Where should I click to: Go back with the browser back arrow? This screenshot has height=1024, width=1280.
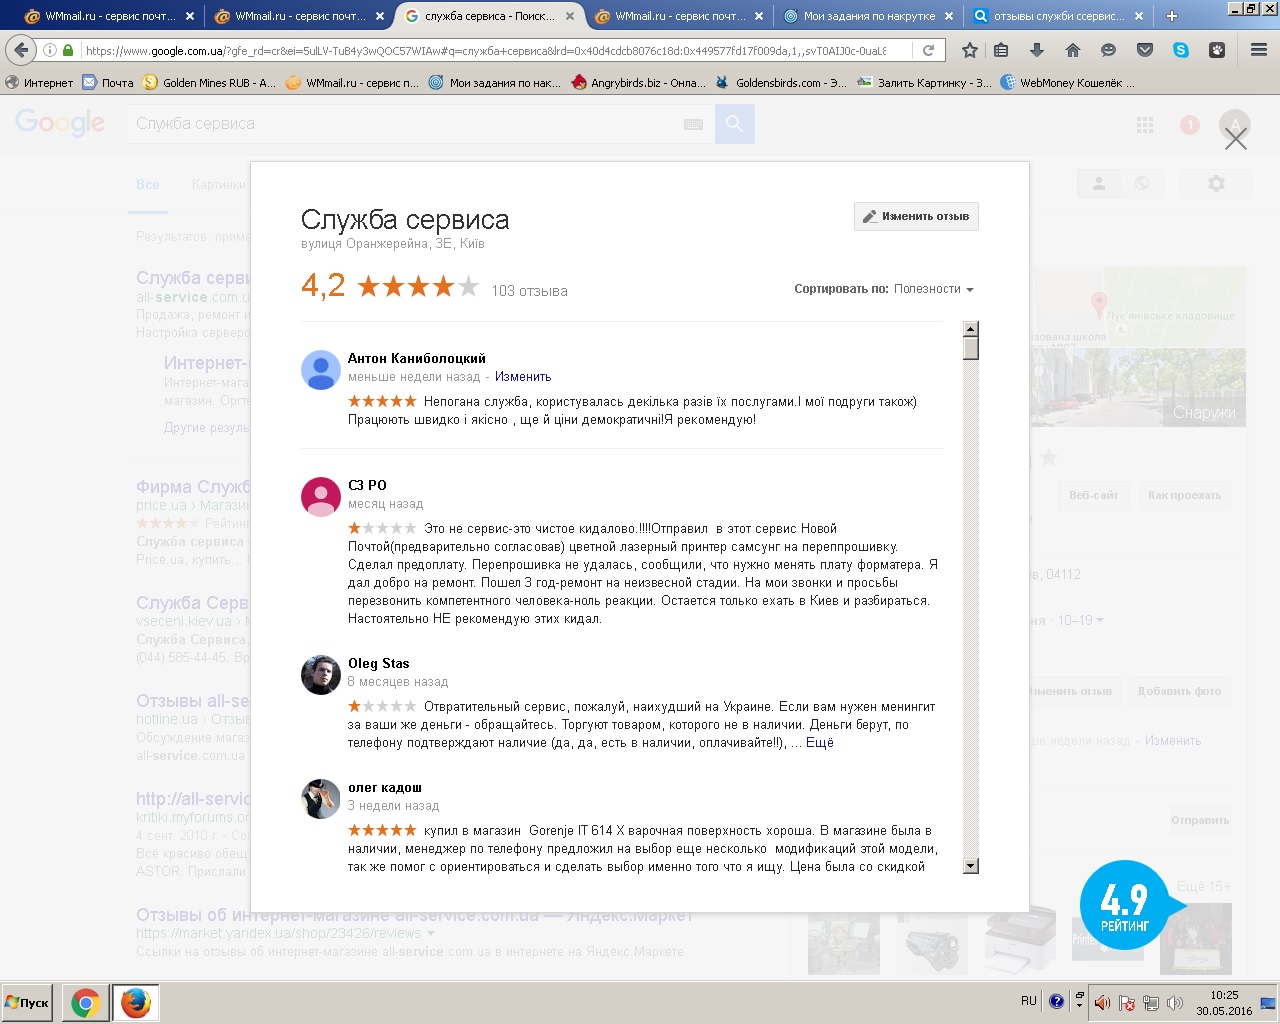click(21, 50)
